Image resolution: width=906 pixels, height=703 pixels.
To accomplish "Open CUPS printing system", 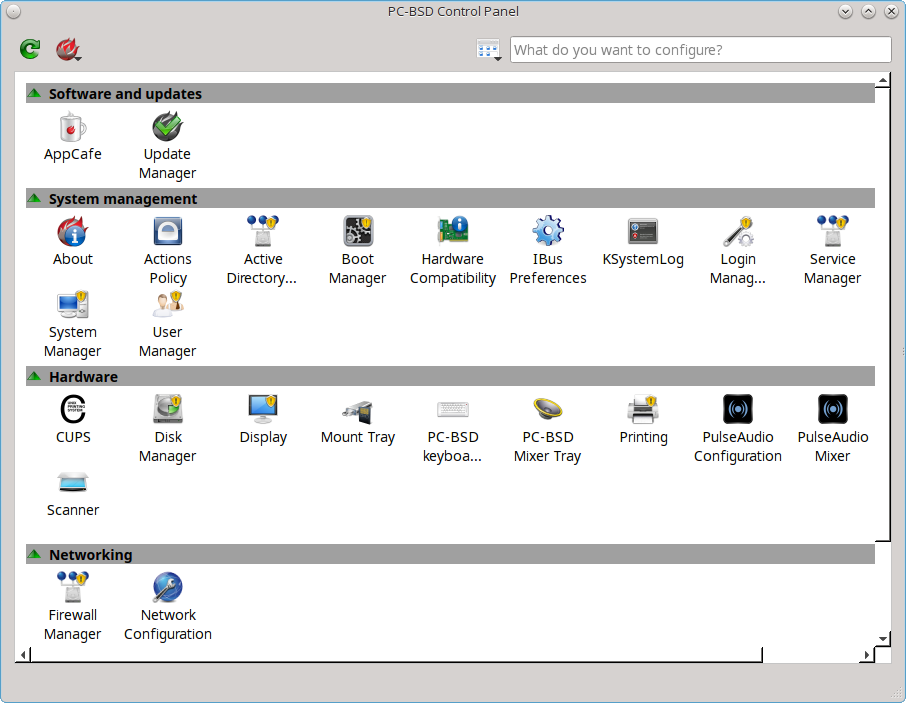I will click(73, 419).
